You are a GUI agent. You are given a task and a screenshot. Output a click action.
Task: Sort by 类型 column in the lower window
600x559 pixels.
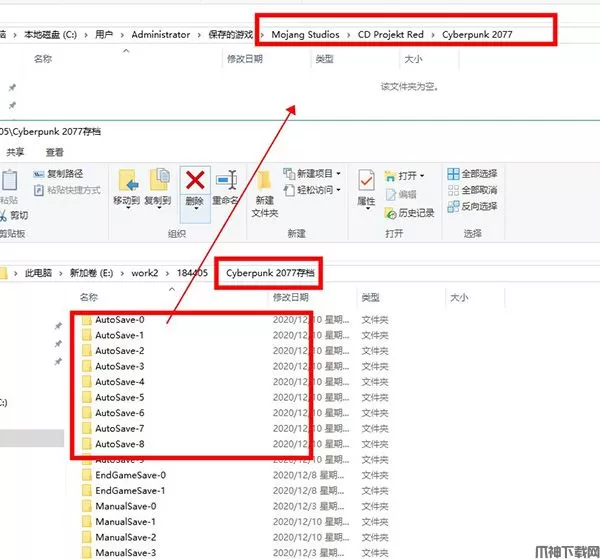point(370,297)
